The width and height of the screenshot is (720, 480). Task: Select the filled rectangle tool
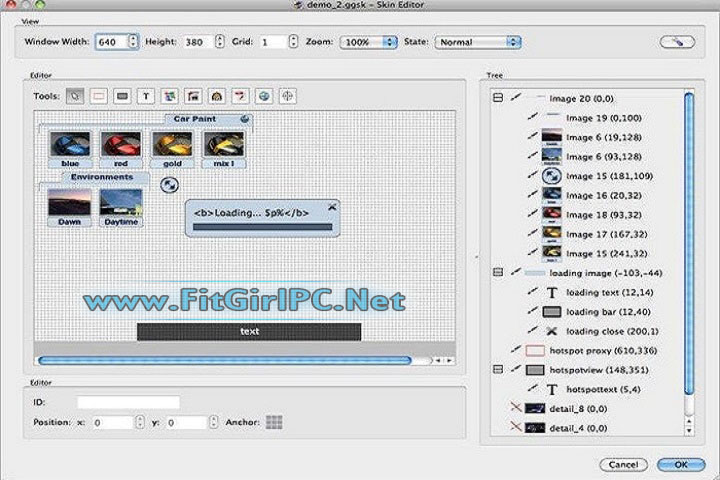coord(122,96)
